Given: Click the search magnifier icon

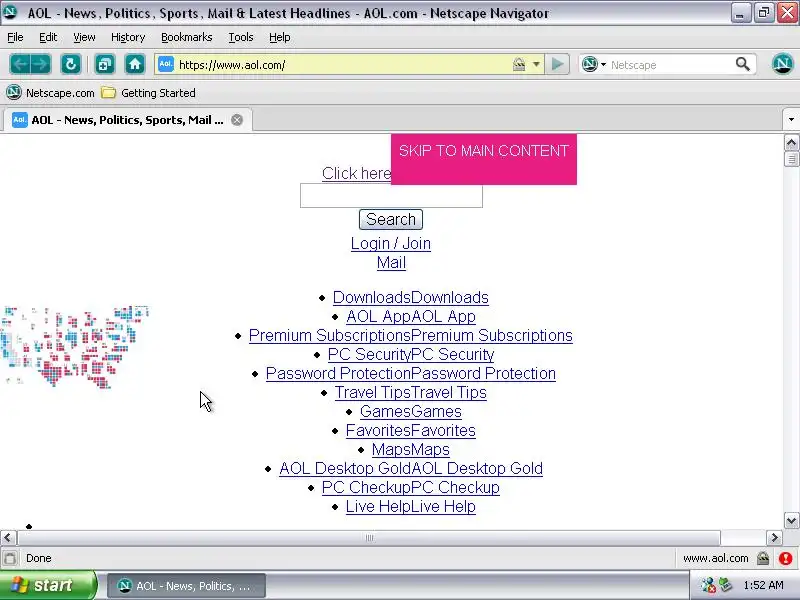Looking at the screenshot, I should coord(743,64).
